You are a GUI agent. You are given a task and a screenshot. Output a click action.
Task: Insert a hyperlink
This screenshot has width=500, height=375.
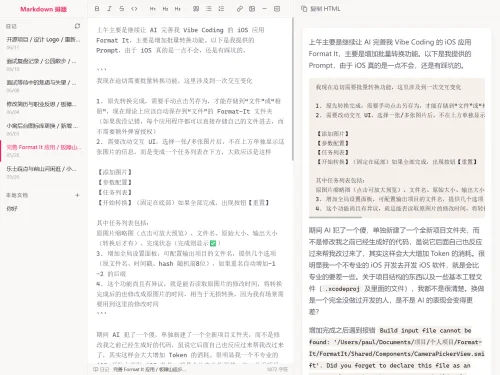point(239,9)
